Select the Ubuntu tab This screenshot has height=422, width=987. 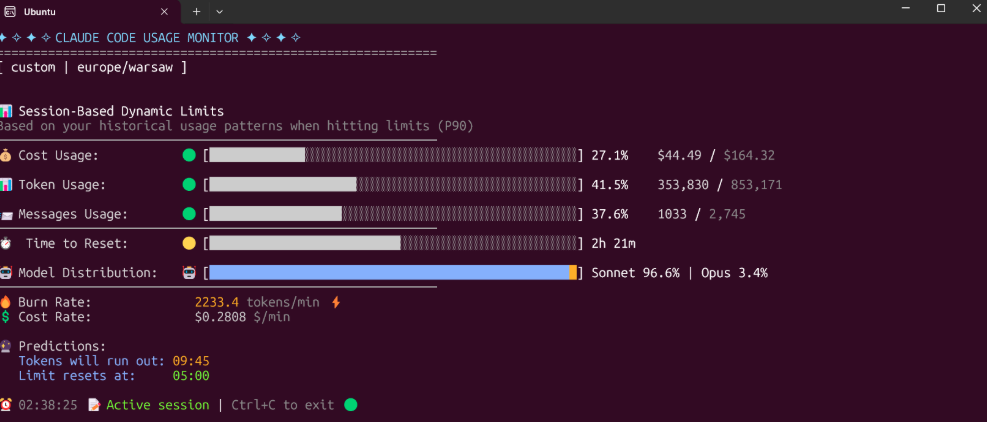[80, 11]
